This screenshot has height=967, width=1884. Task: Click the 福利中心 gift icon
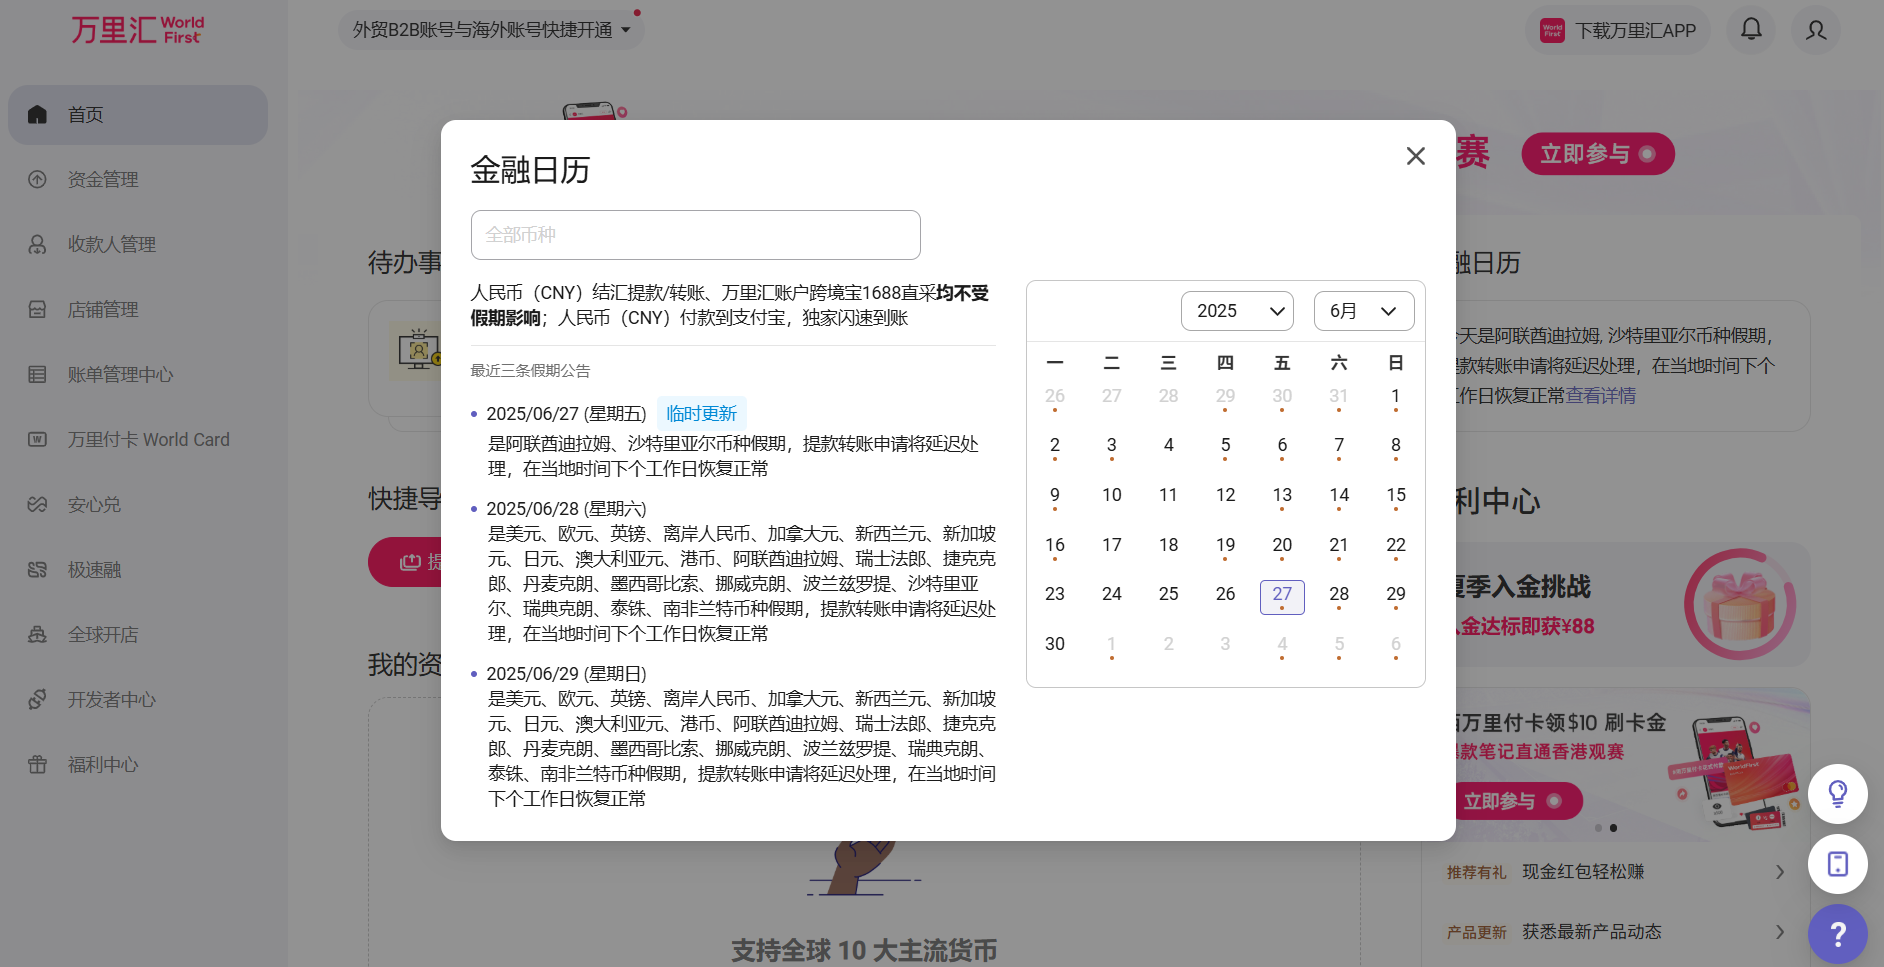[x=38, y=765]
